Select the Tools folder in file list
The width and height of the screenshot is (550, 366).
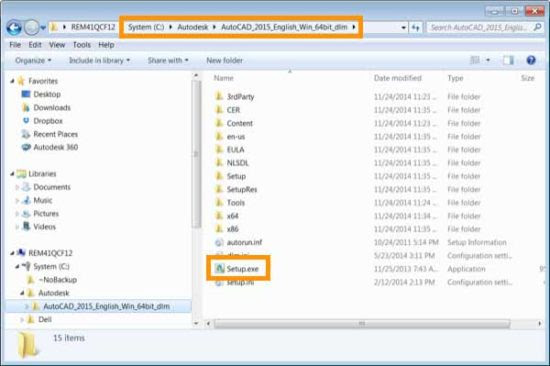click(236, 203)
